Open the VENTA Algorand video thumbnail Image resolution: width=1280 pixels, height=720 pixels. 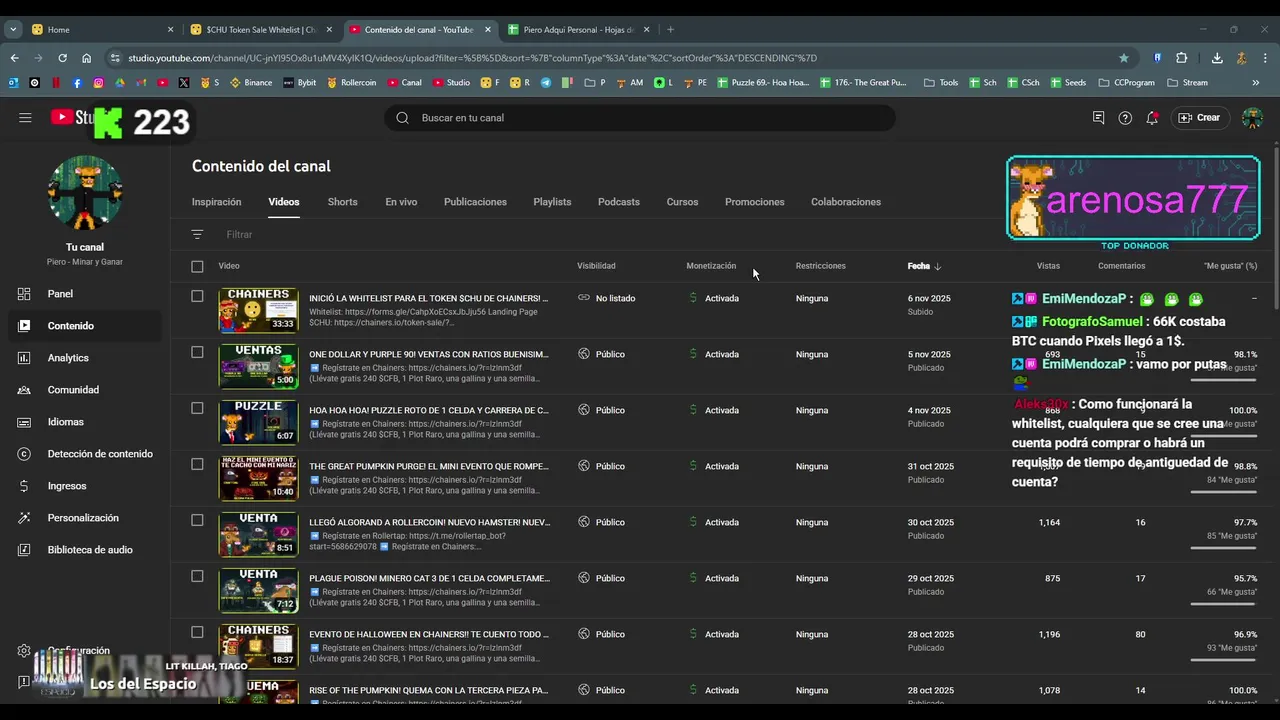[x=258, y=534]
